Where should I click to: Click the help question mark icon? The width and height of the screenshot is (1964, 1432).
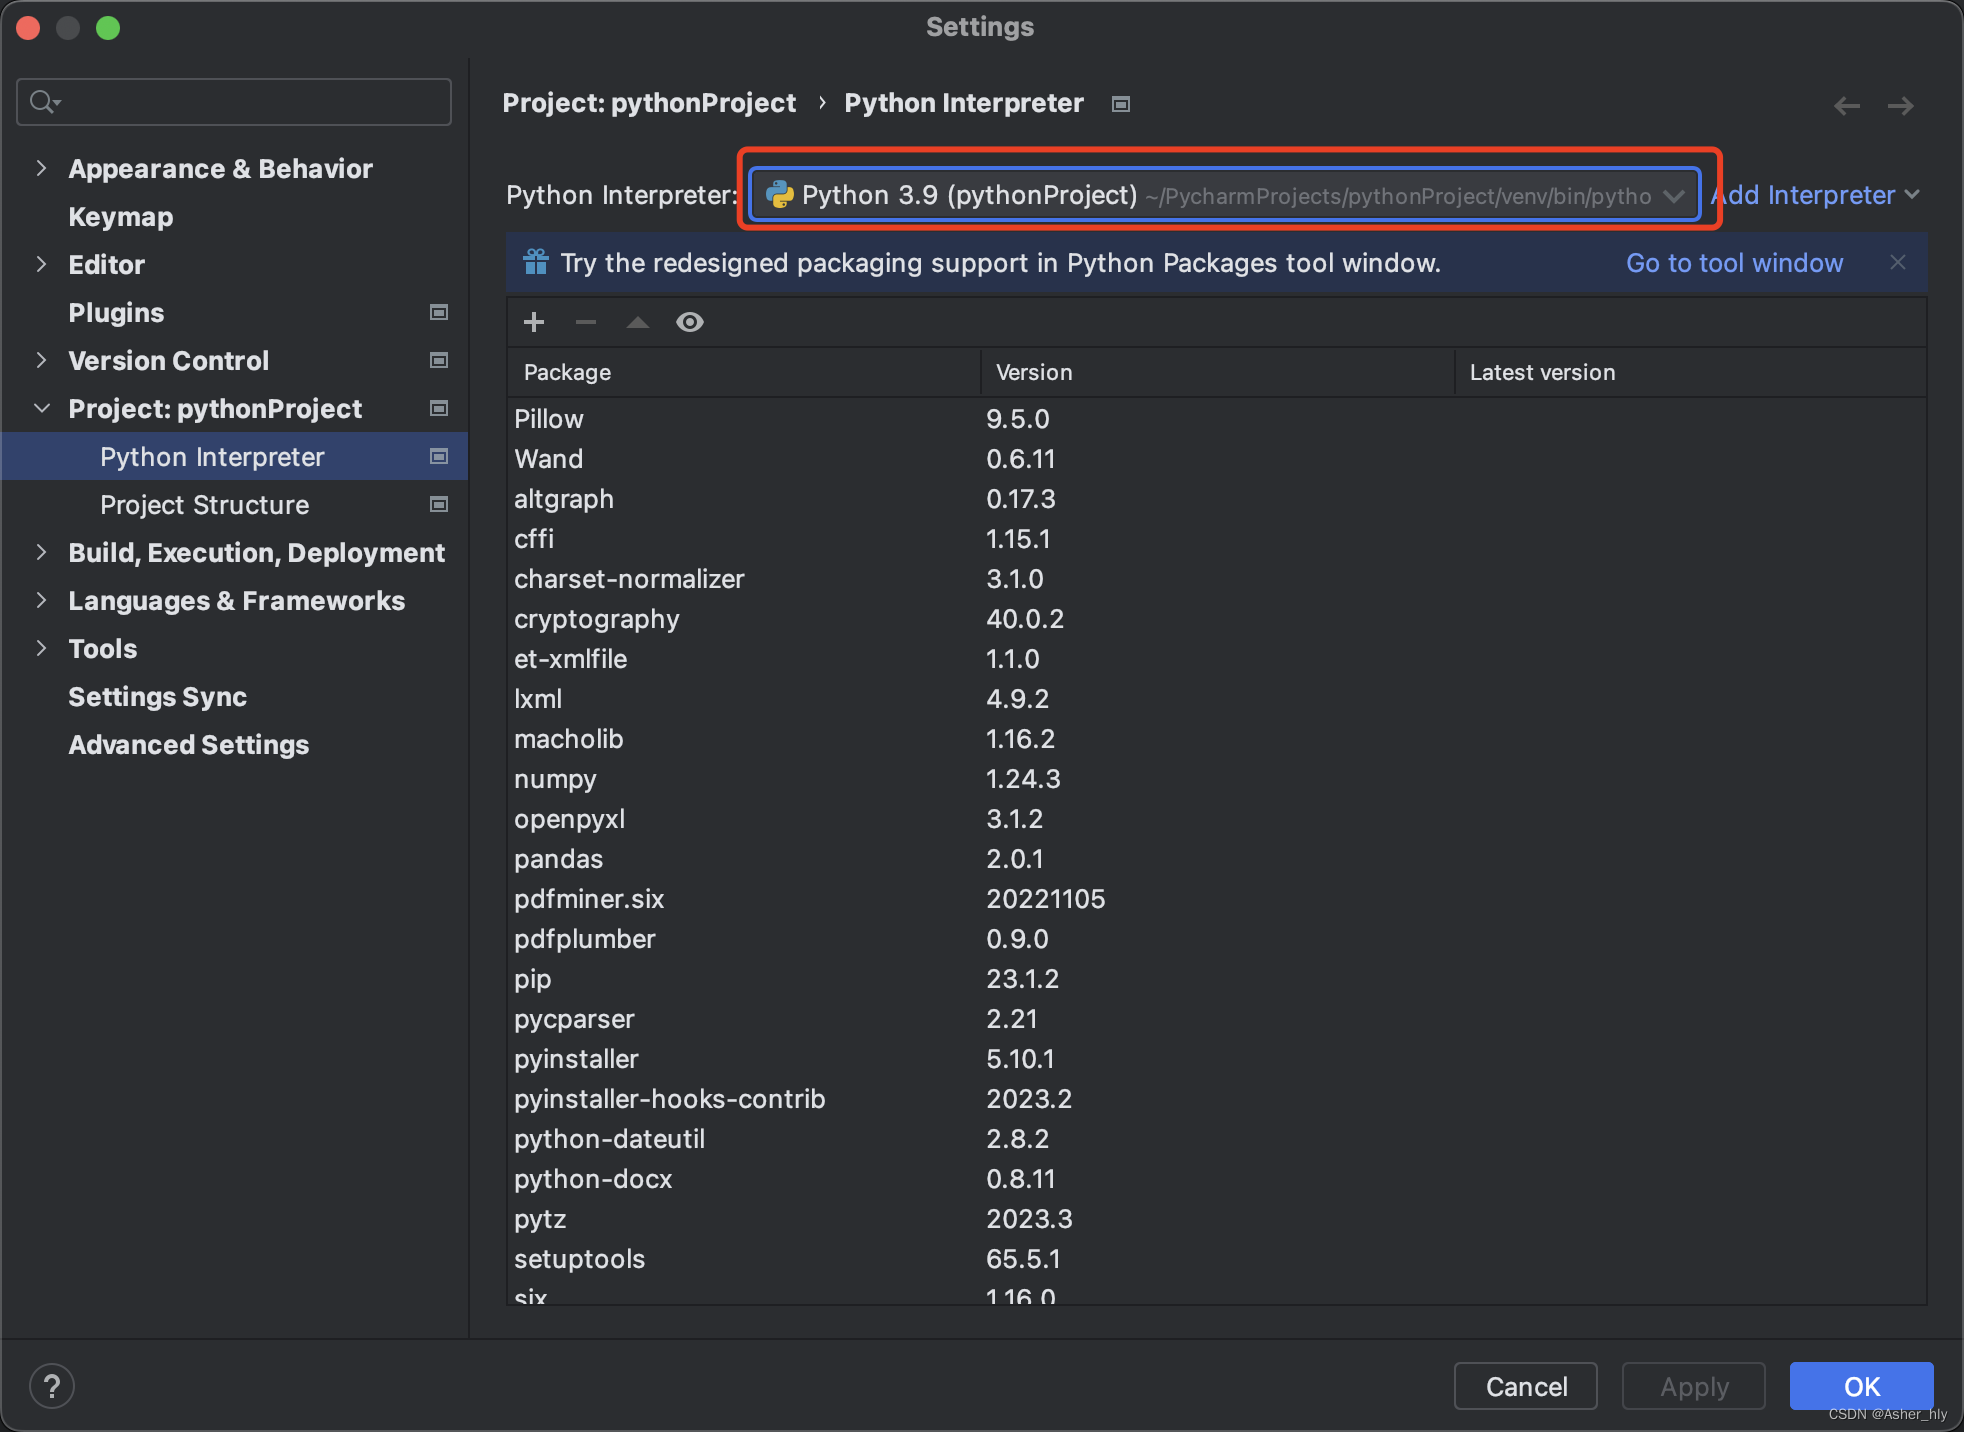tap(52, 1386)
